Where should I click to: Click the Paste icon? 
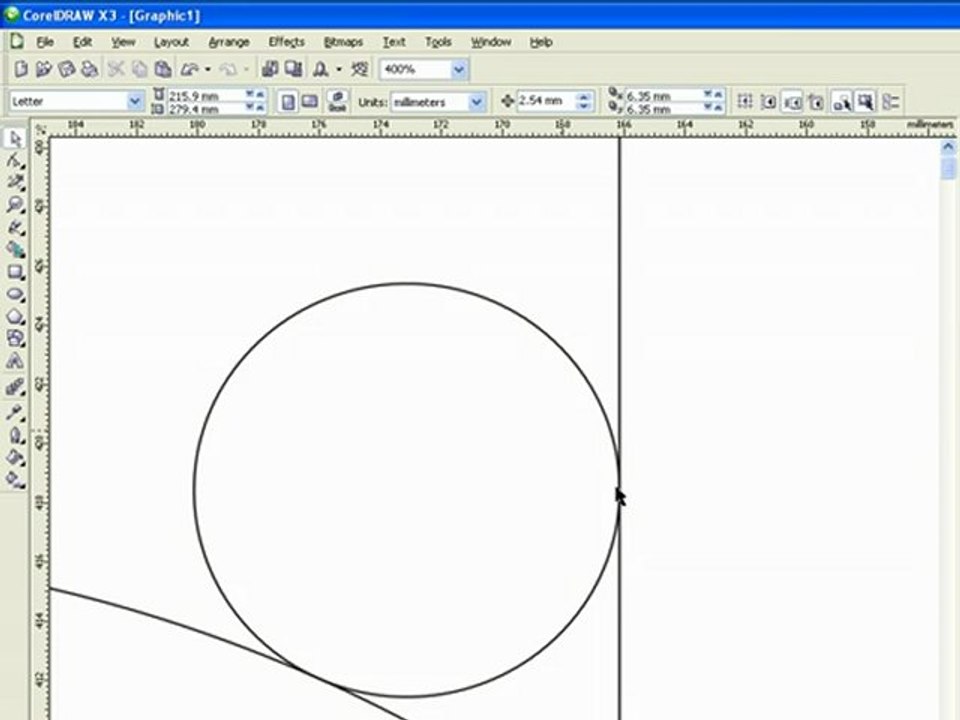[x=162, y=69]
